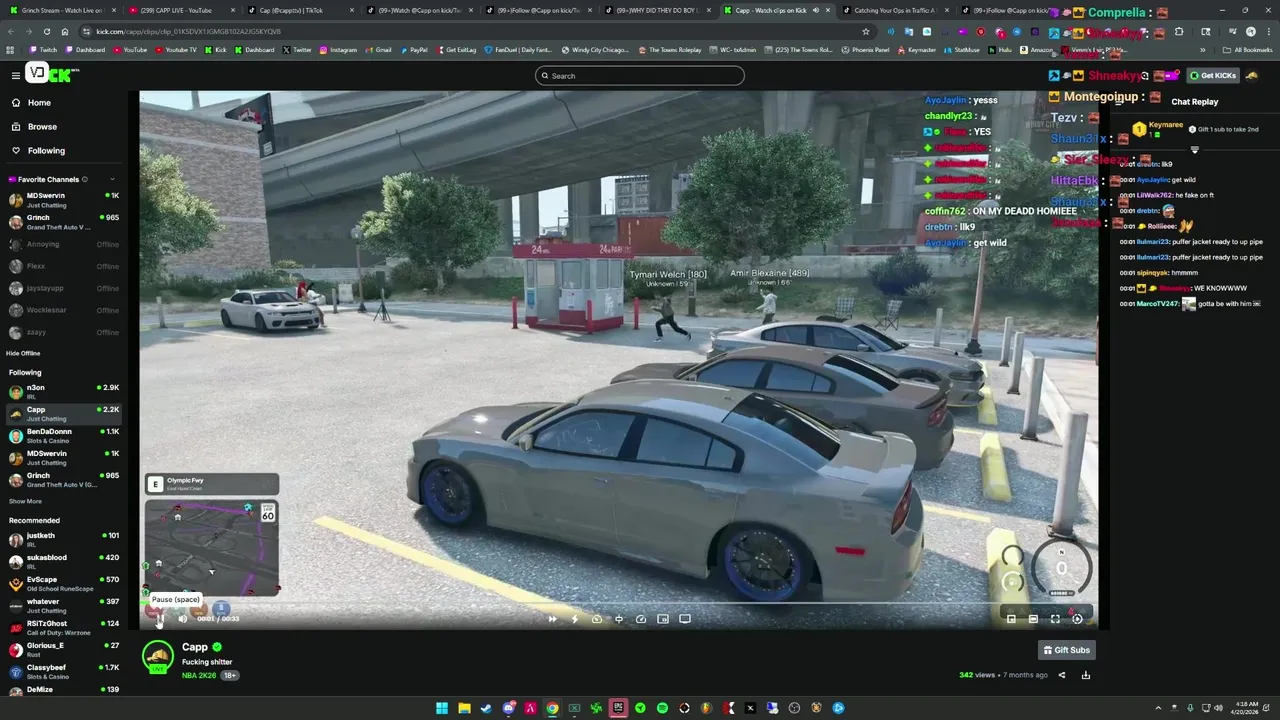1280x720 pixels.
Task: Enter fullscreen in the video player
Action: pos(1055,619)
